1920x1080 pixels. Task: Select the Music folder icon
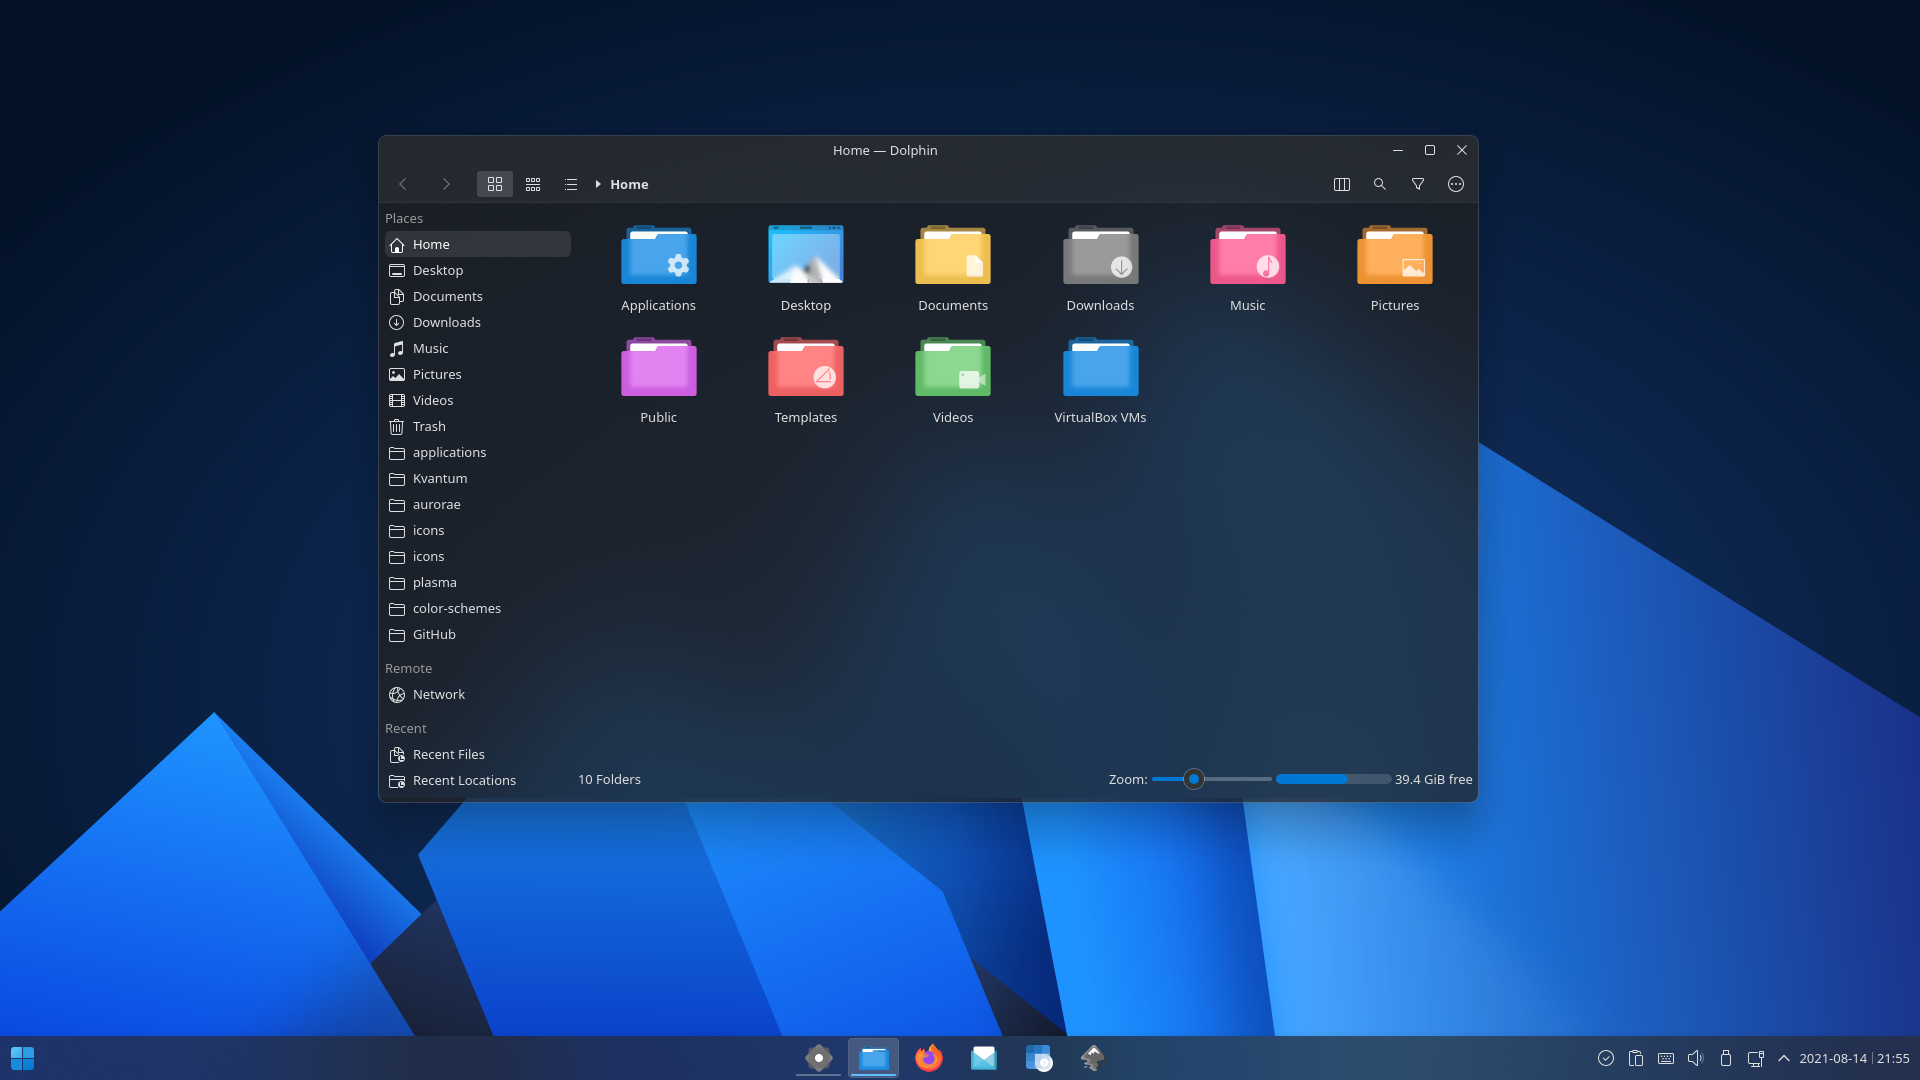[x=1248, y=255]
